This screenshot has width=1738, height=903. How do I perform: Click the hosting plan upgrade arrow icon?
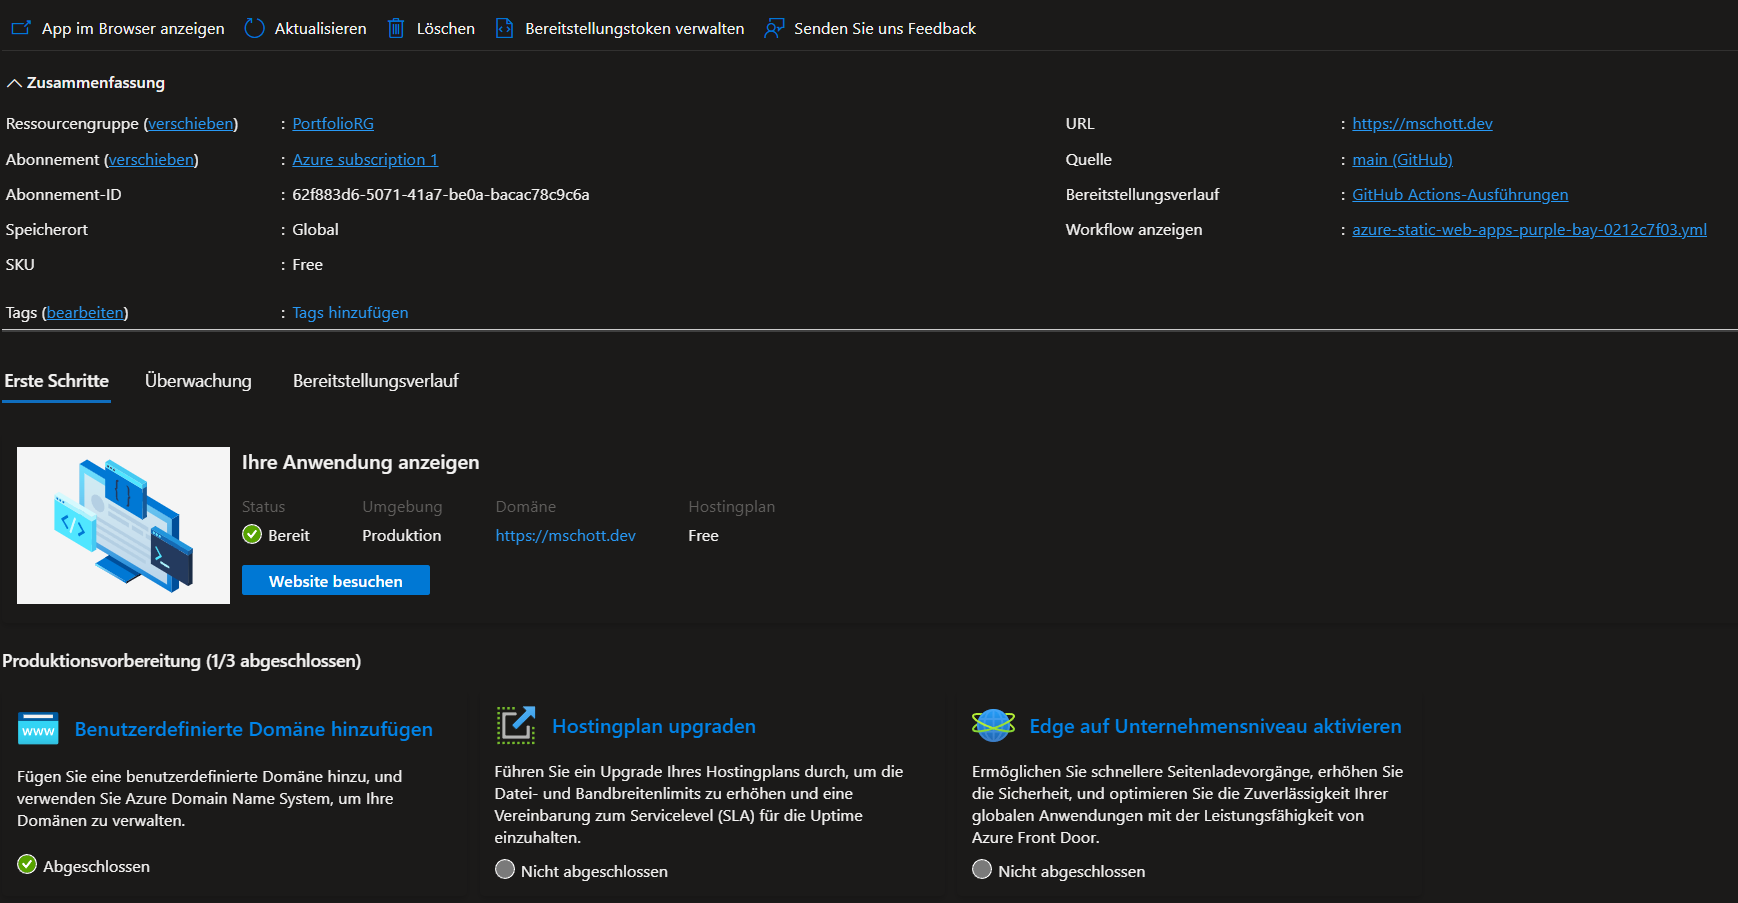point(516,725)
